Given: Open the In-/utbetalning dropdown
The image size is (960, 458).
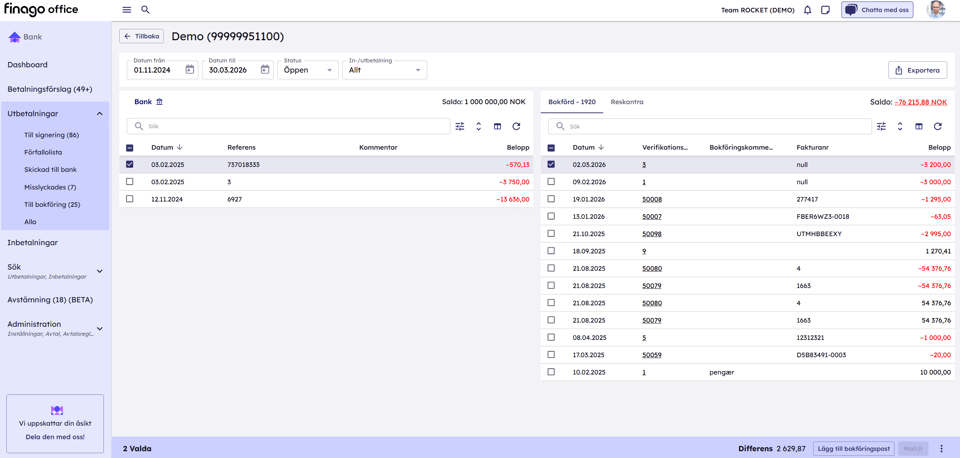Looking at the screenshot, I should point(384,70).
